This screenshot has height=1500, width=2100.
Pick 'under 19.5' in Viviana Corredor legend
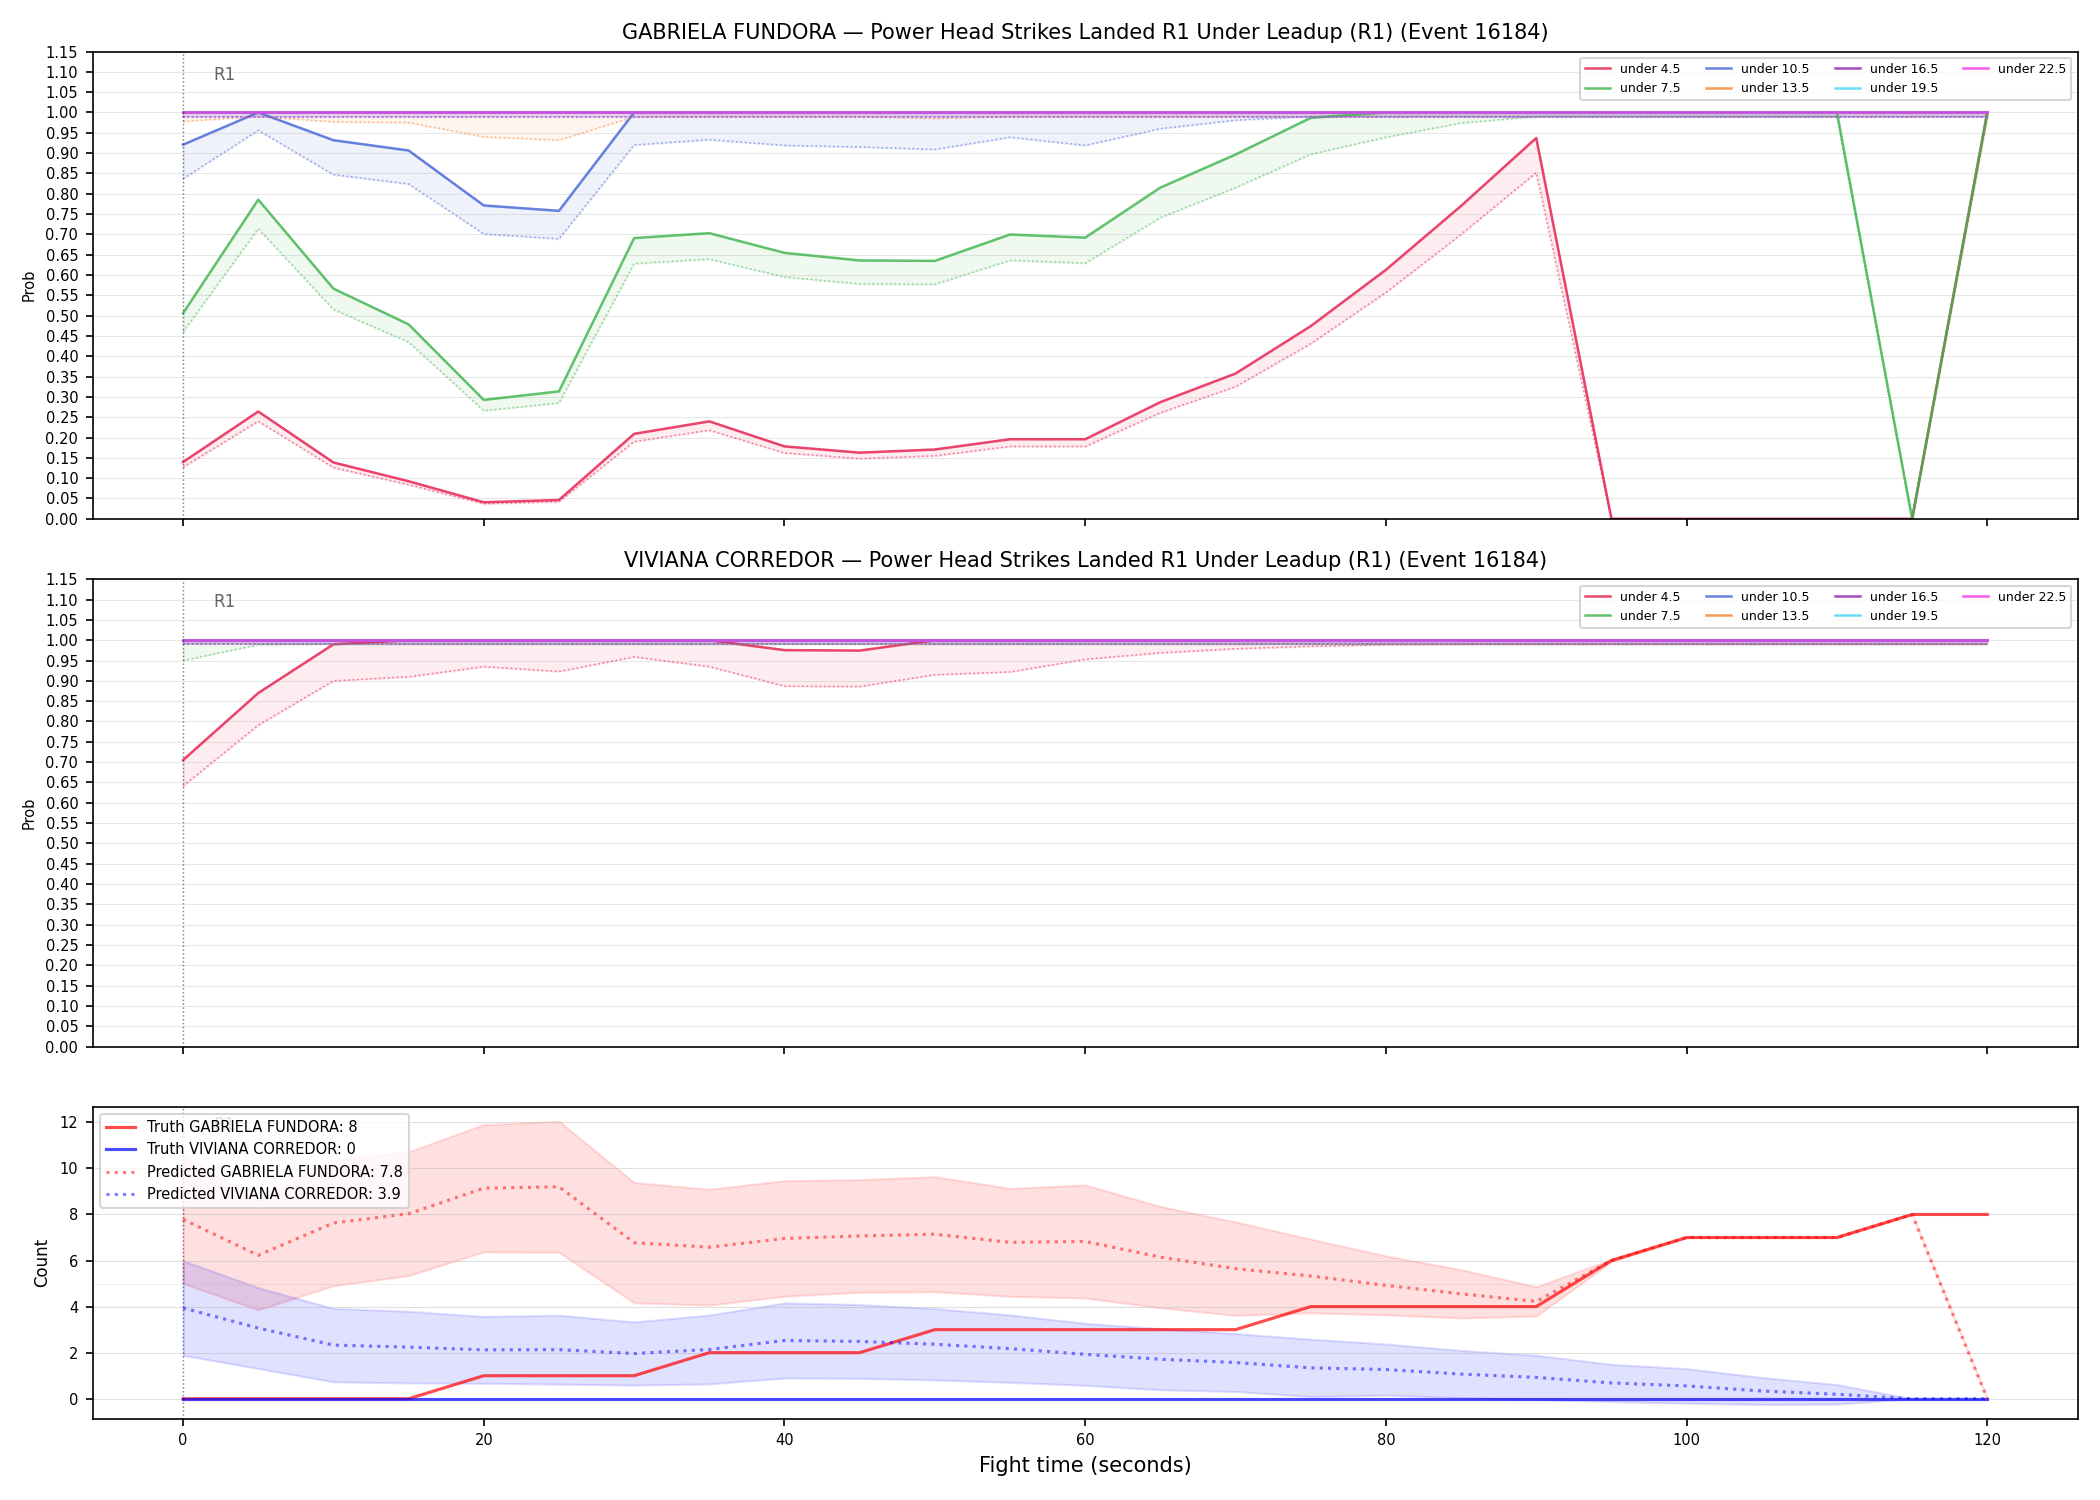click(x=1886, y=616)
